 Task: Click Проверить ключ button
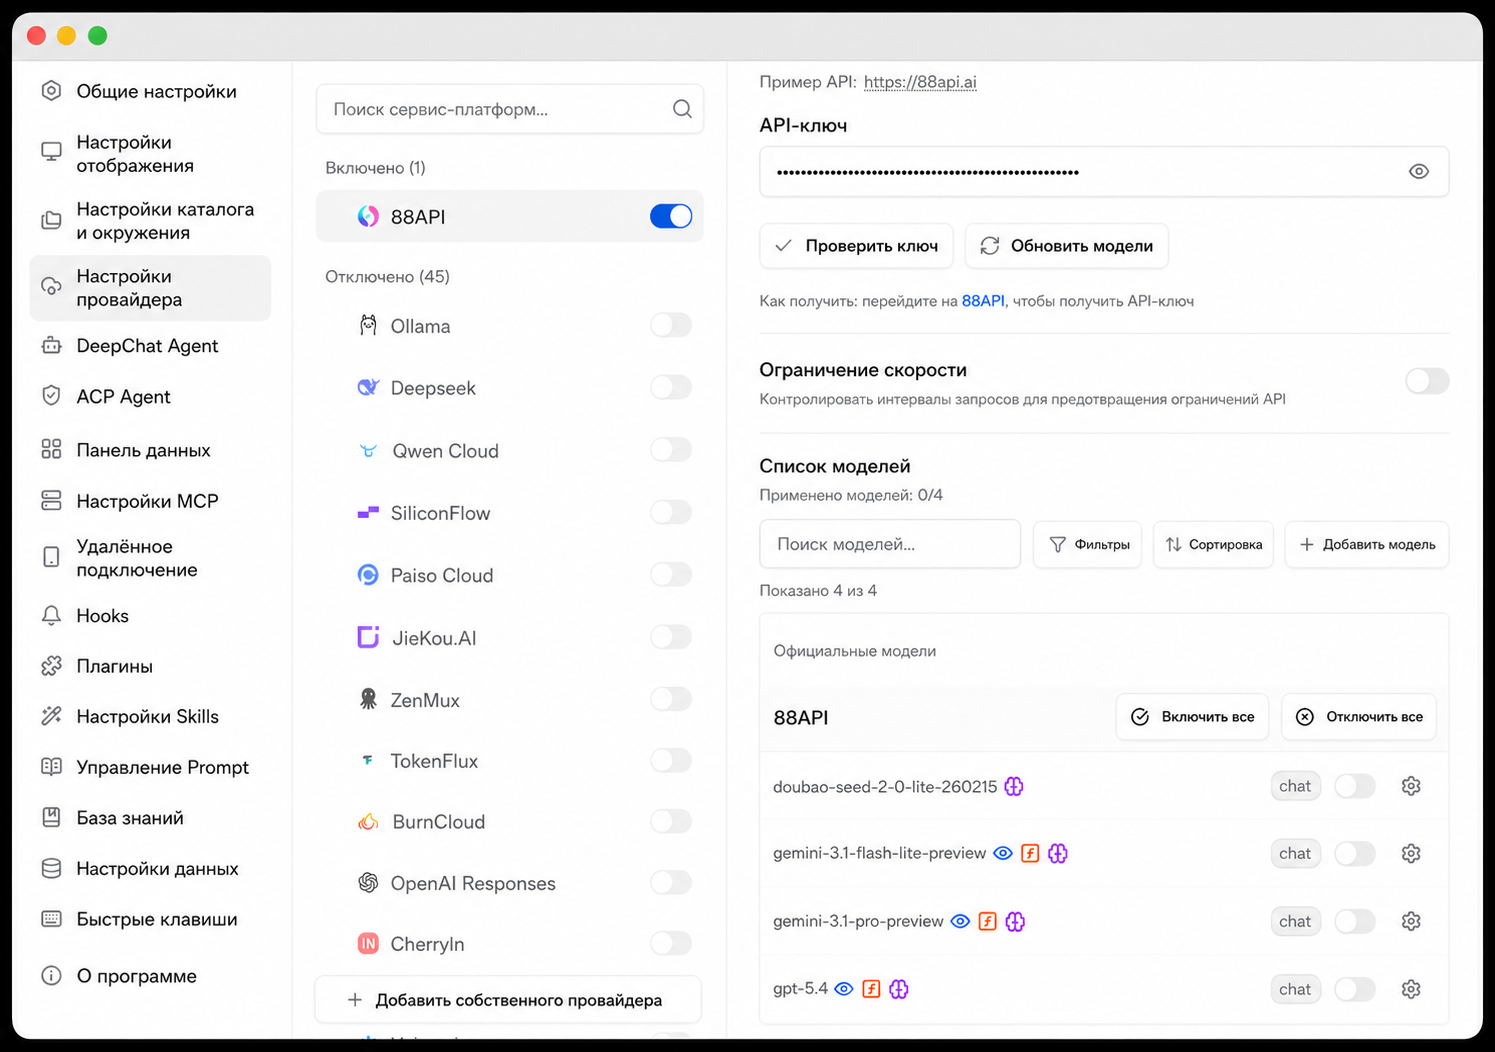click(857, 246)
